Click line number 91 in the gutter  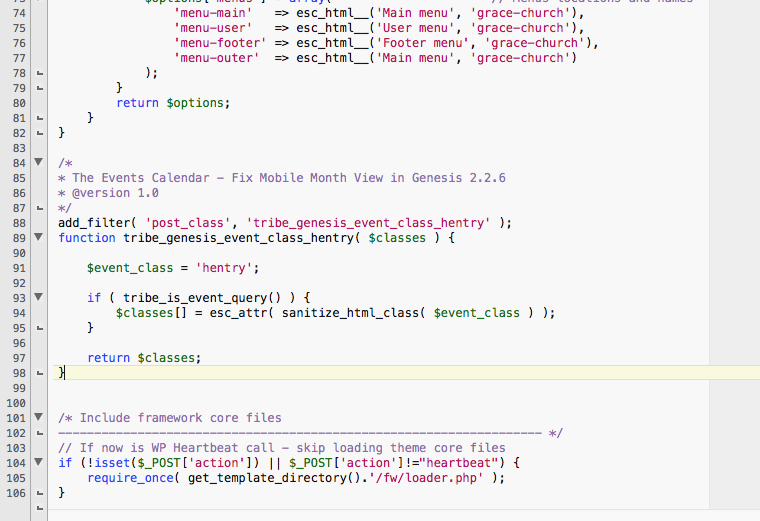coord(16,268)
